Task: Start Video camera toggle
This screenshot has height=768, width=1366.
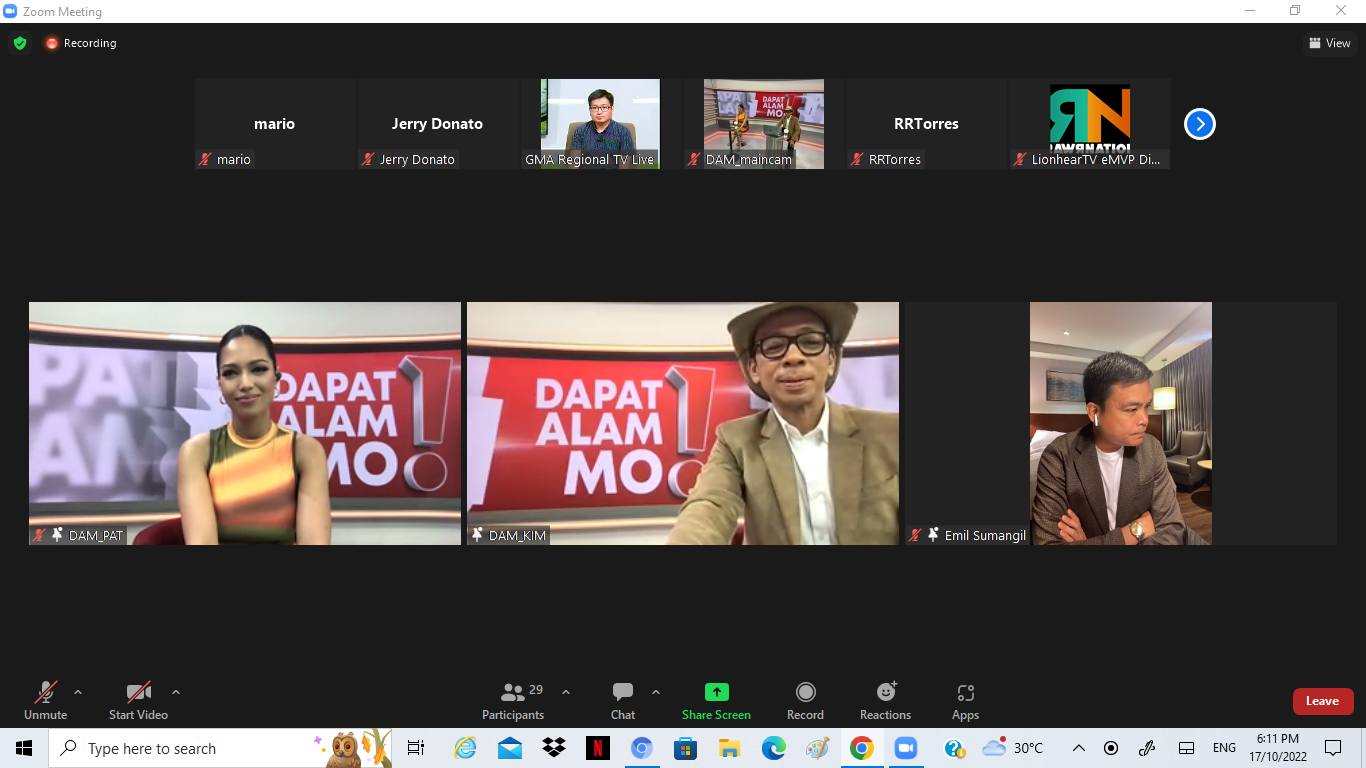Action: click(138, 700)
